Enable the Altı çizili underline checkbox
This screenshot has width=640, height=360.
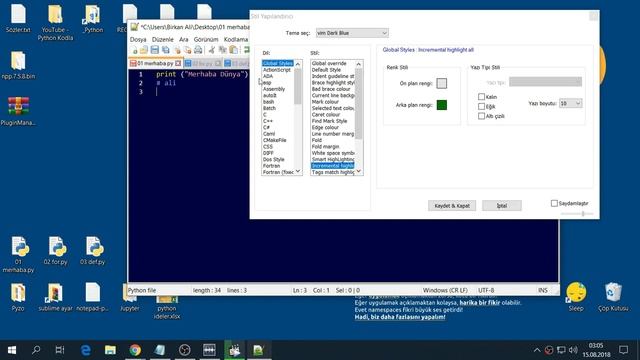pyautogui.click(x=481, y=116)
